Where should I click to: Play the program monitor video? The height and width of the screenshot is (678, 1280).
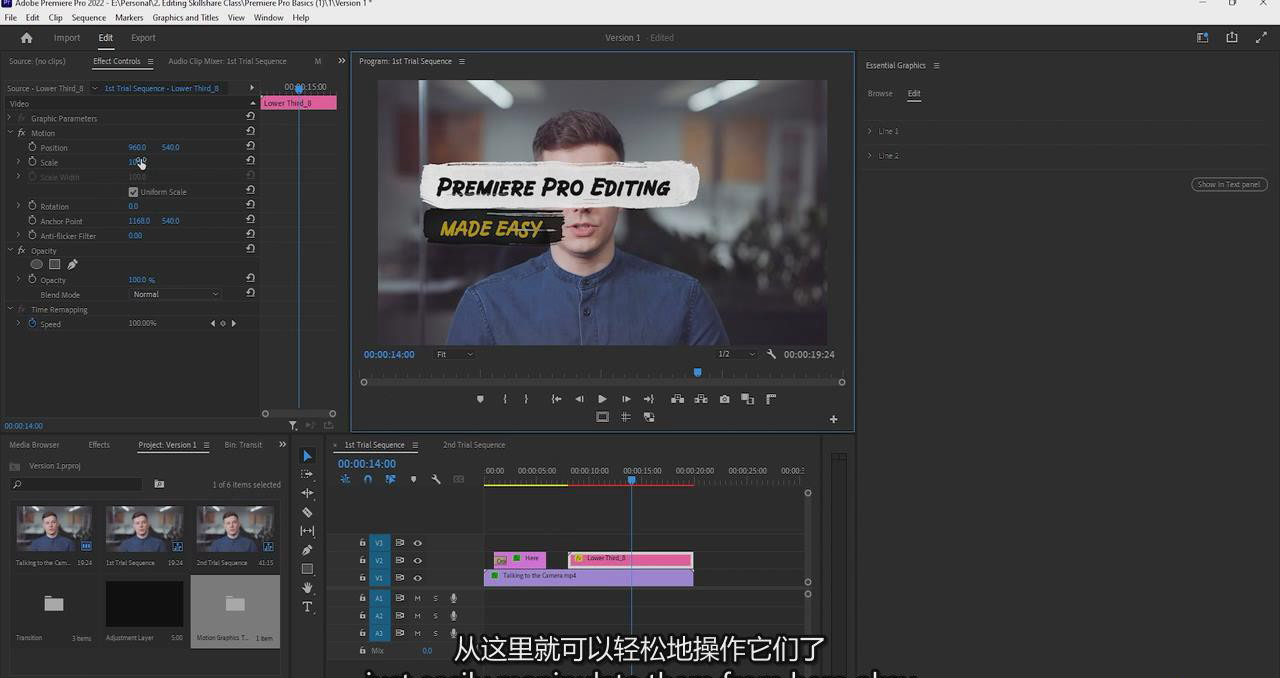602,399
